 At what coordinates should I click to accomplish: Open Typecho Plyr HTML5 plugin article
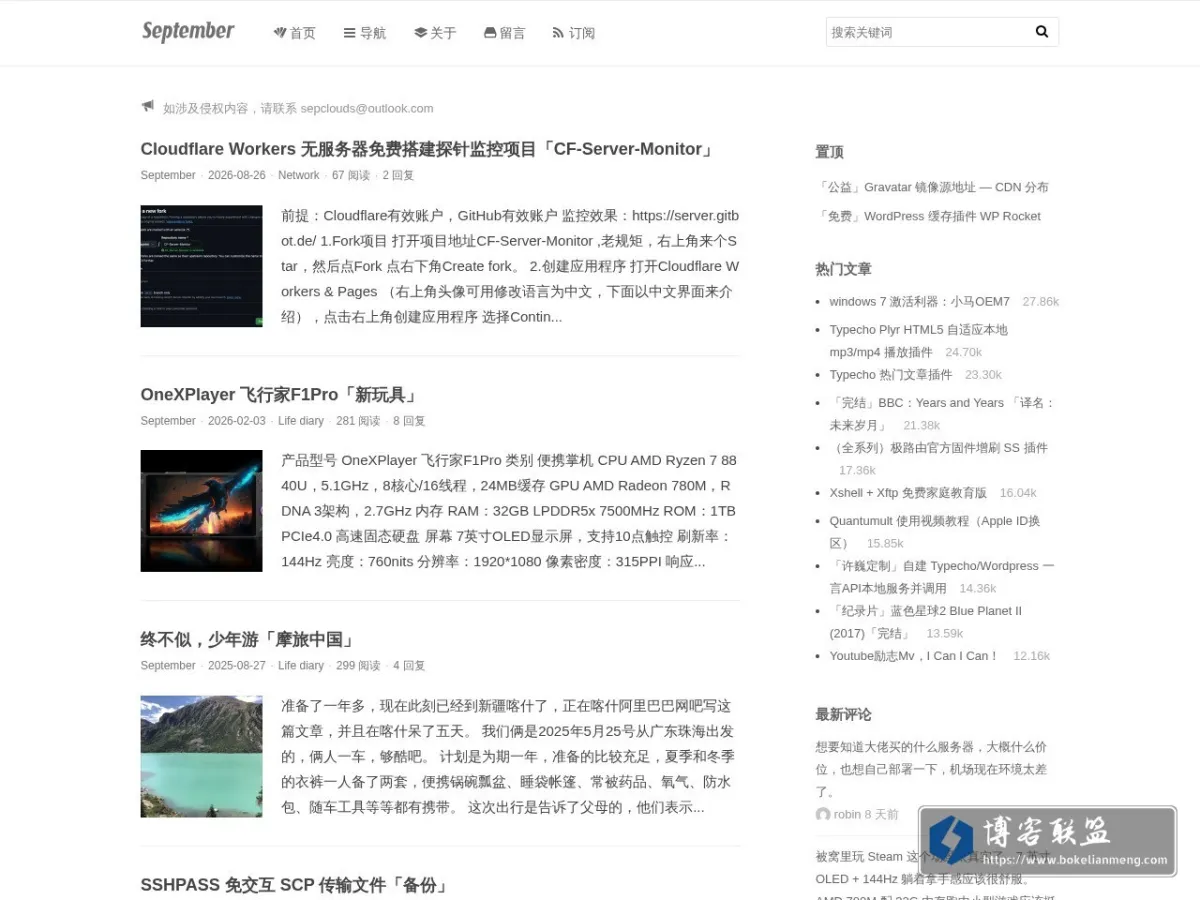918,341
